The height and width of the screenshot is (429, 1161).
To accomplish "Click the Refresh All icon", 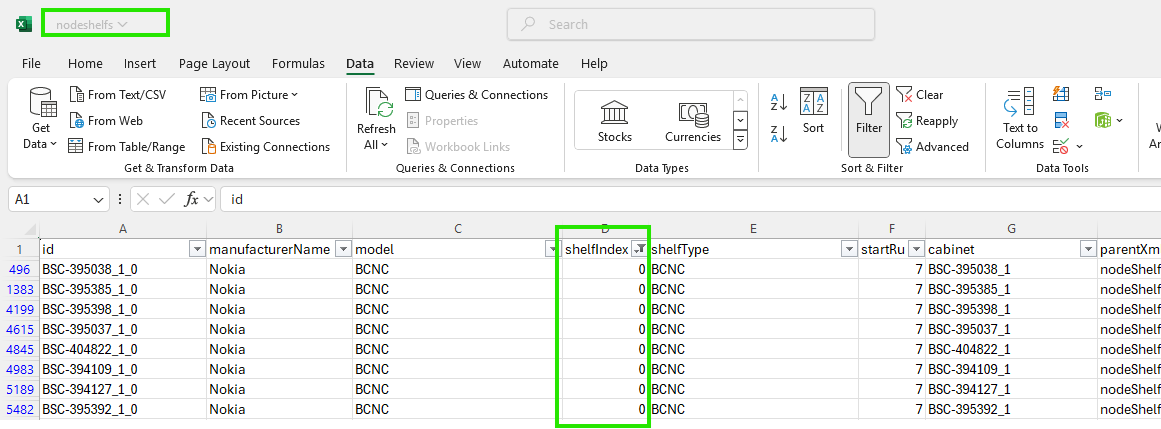I will point(376,120).
